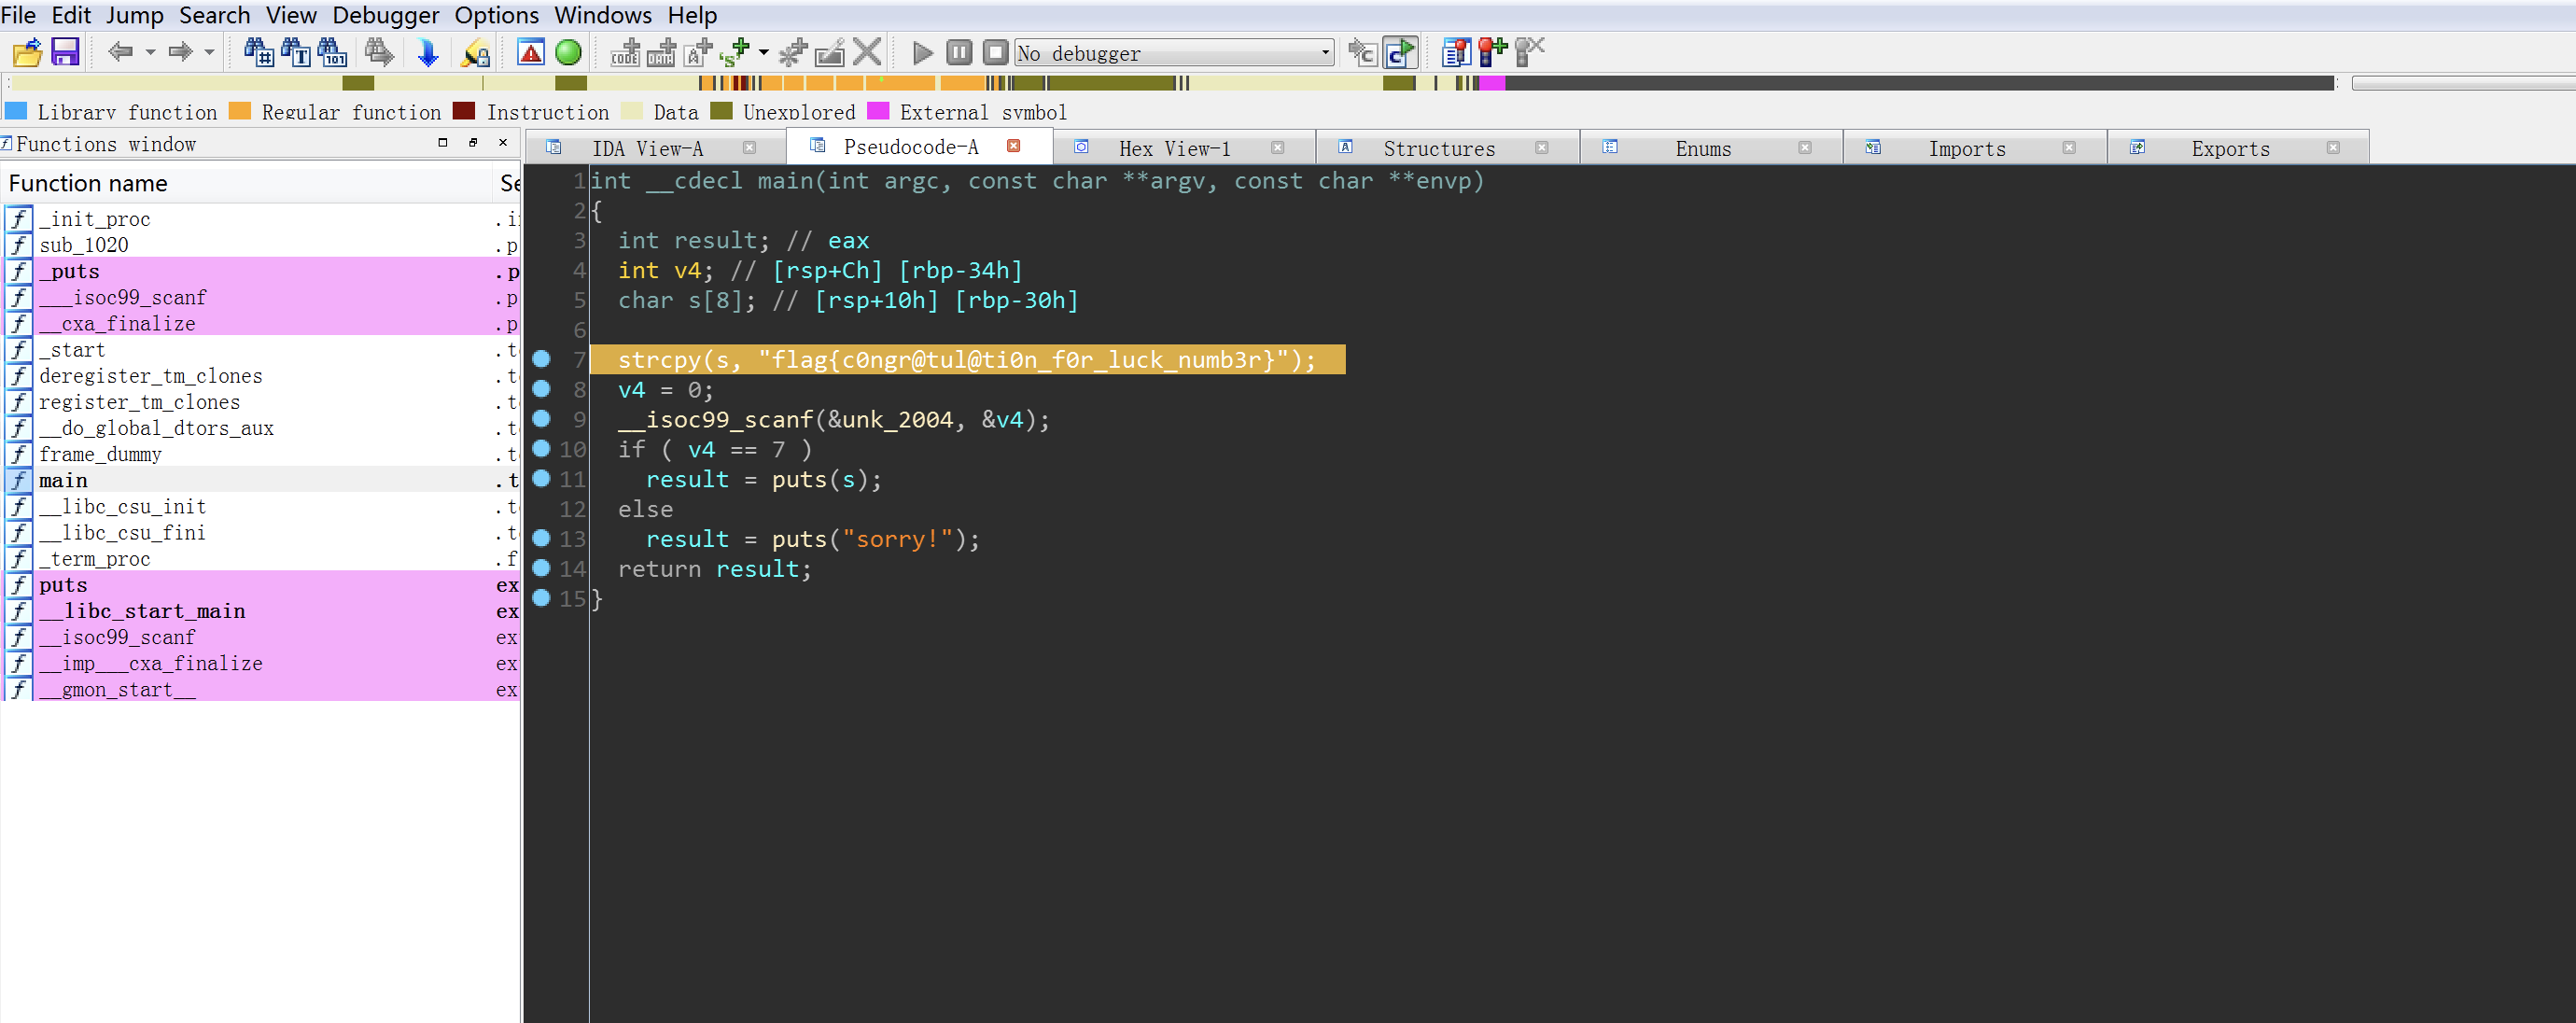
Task: Select the Stop execution icon
Action: tap(997, 52)
